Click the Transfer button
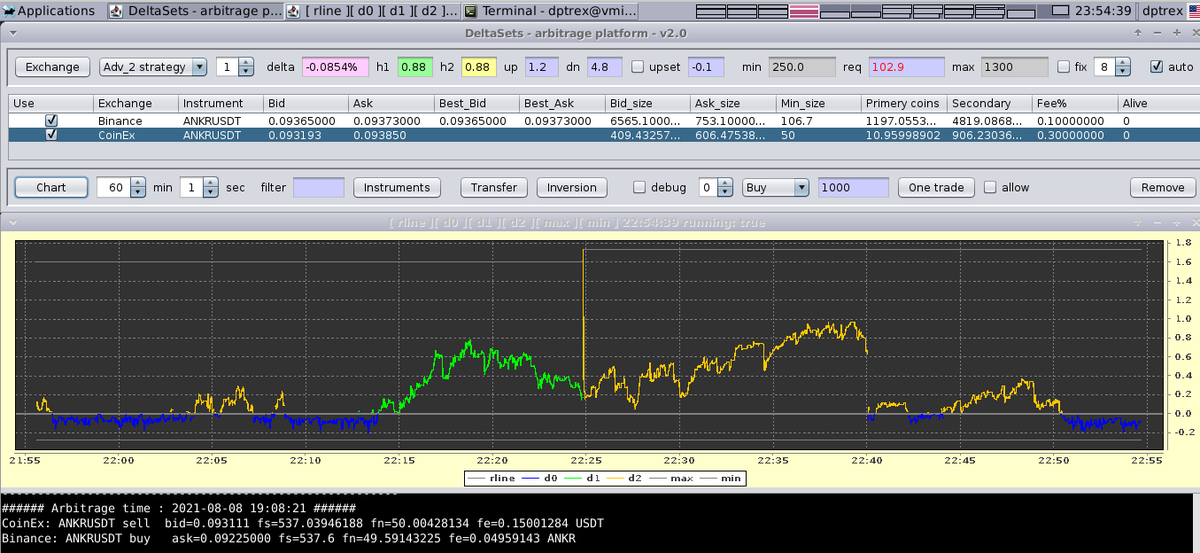 coord(494,187)
